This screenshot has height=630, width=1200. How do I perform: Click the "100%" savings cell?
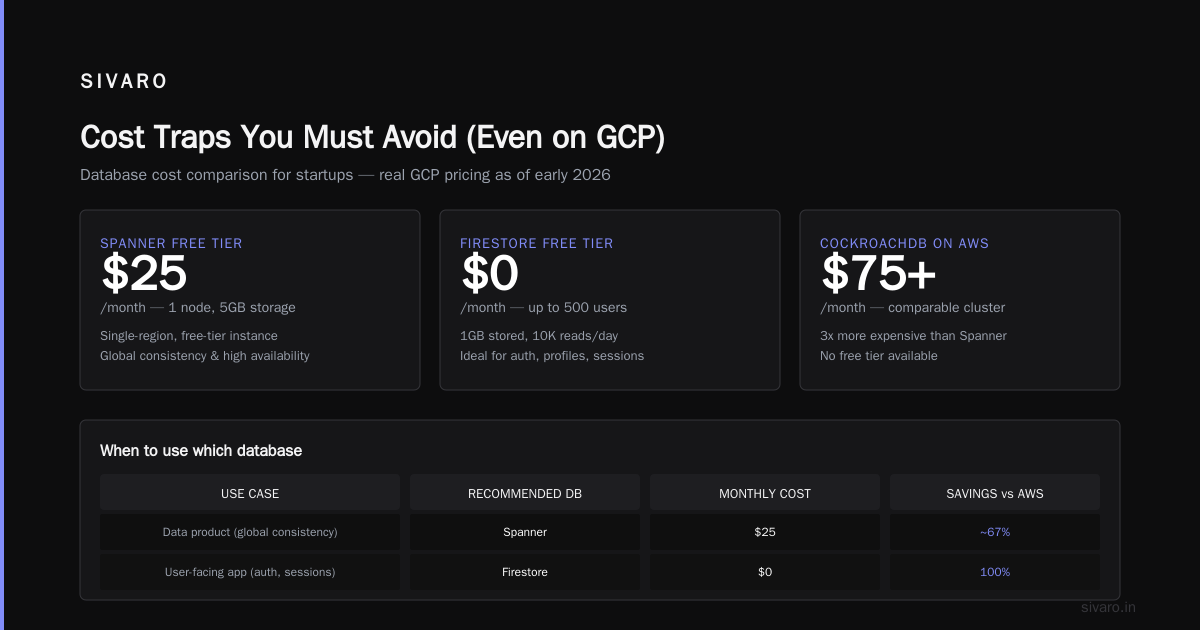click(x=995, y=572)
